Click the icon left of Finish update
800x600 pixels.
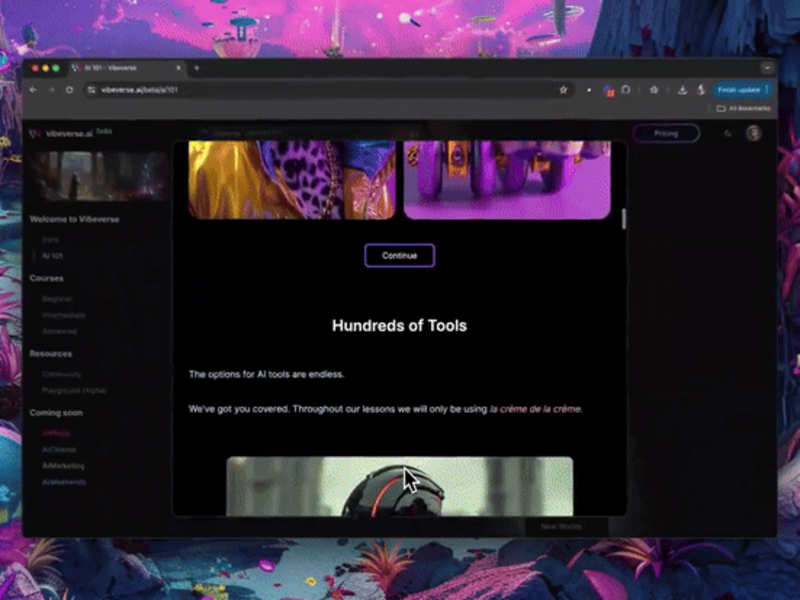701,90
